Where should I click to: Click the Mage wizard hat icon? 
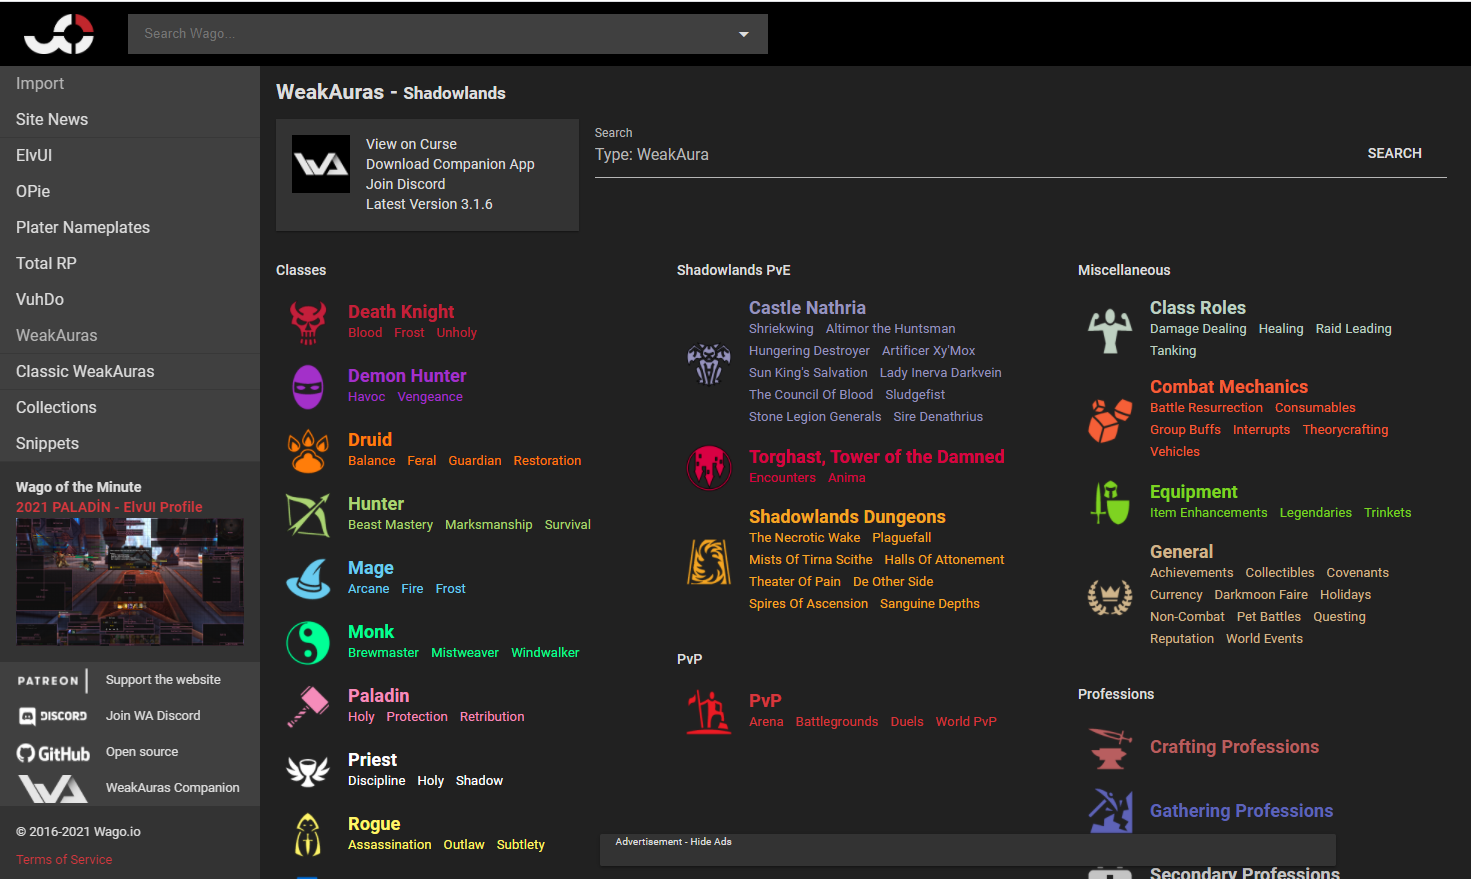click(308, 579)
